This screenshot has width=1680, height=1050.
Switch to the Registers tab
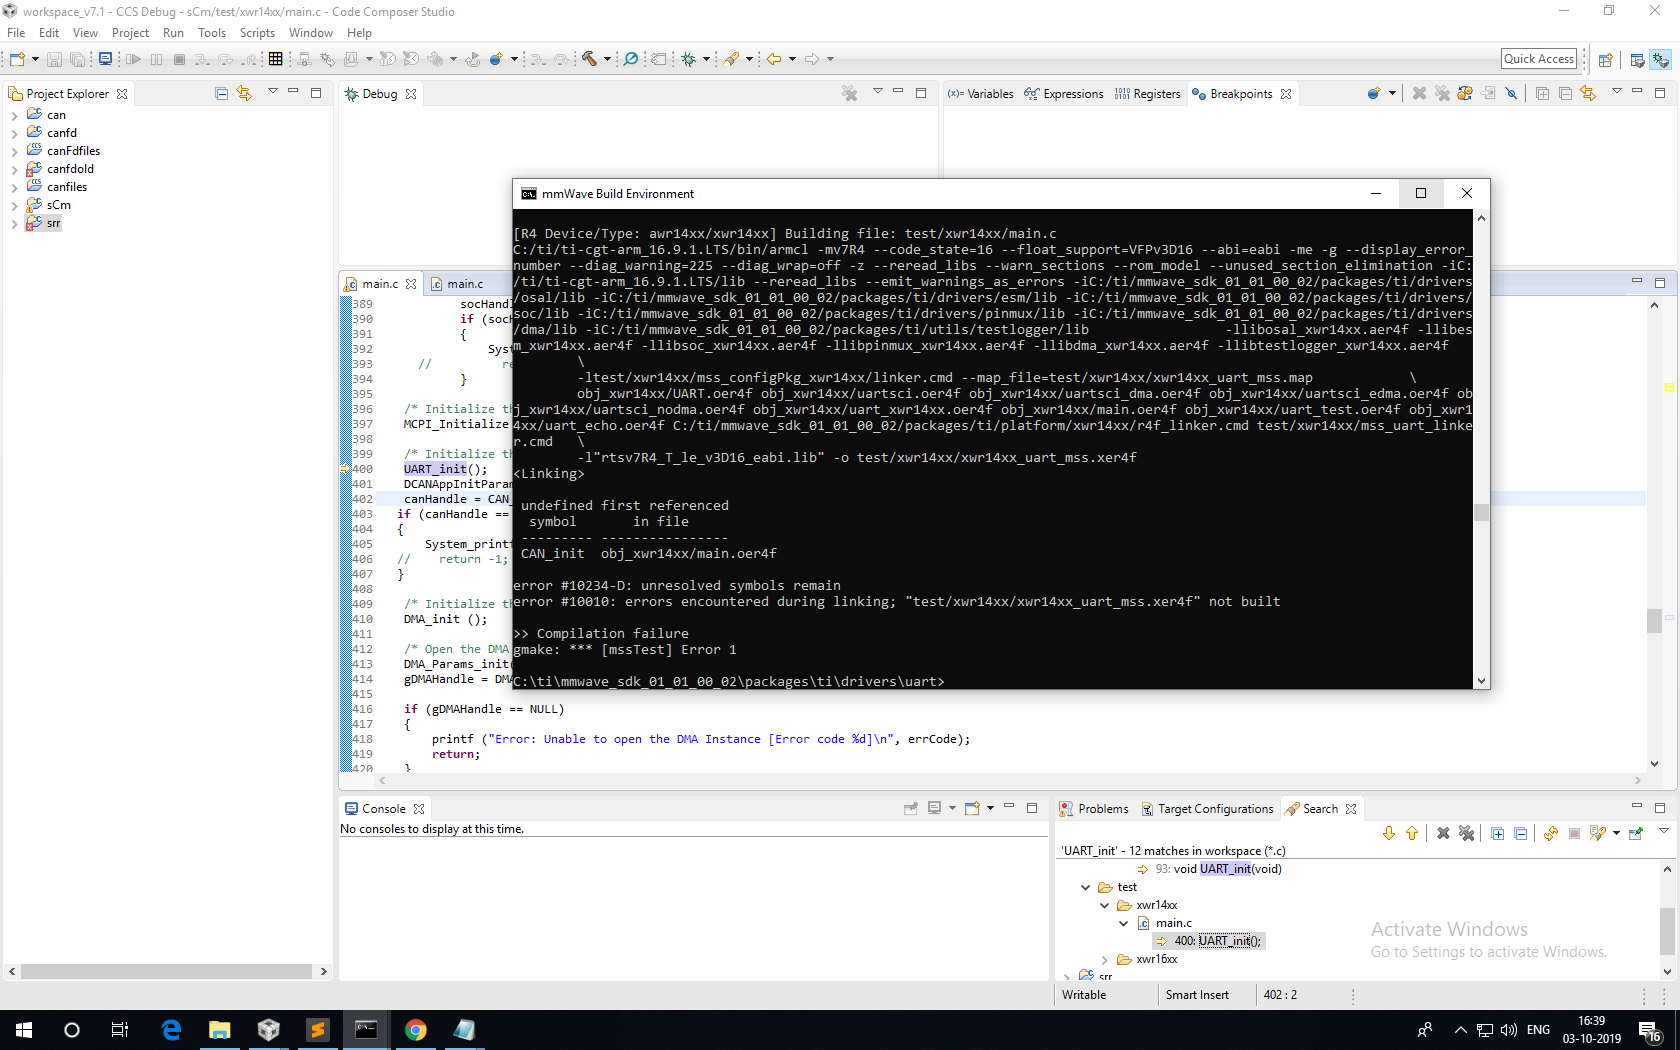(x=1148, y=94)
